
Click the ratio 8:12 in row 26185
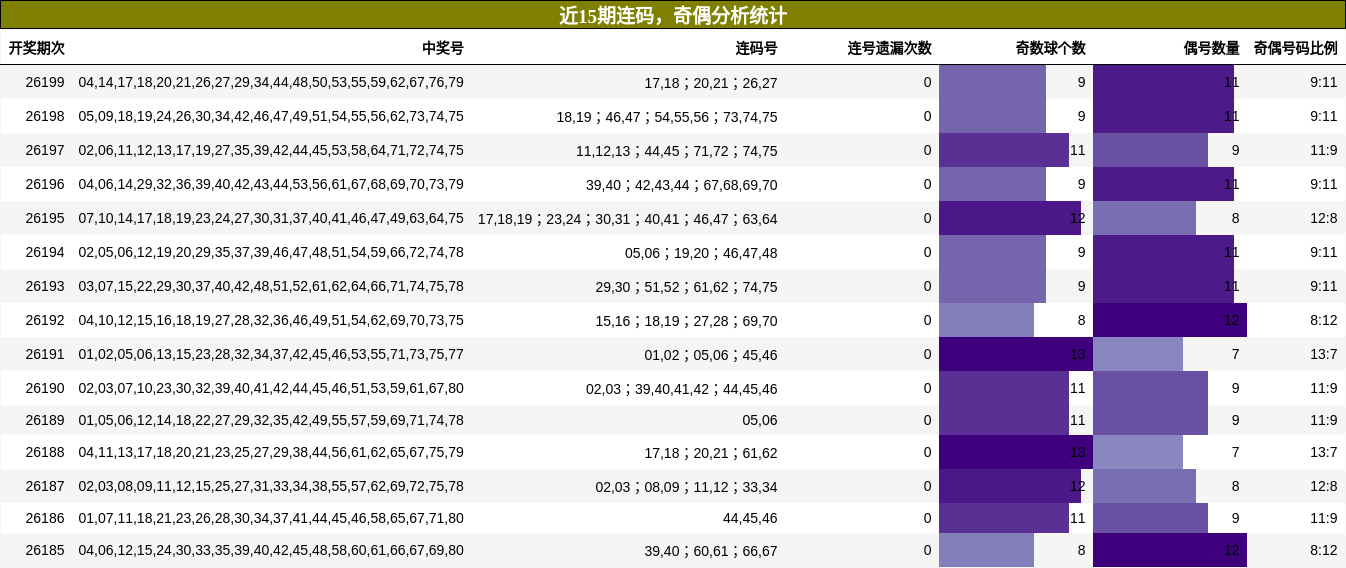[1324, 550]
